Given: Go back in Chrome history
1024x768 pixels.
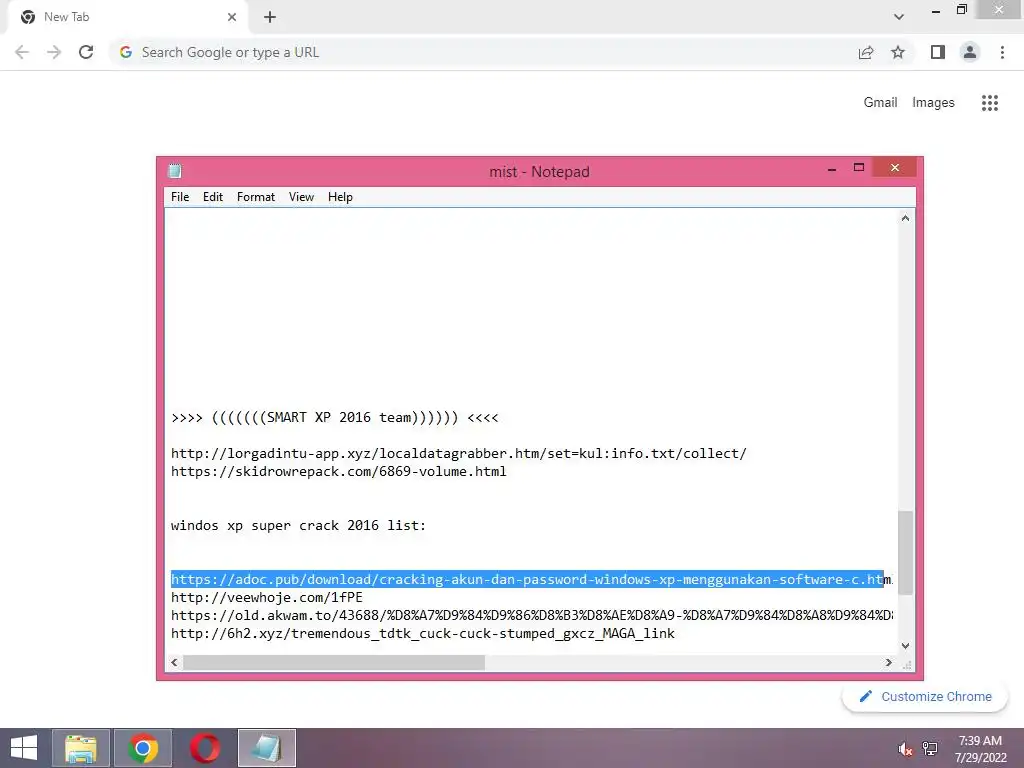Looking at the screenshot, I should 22,52.
